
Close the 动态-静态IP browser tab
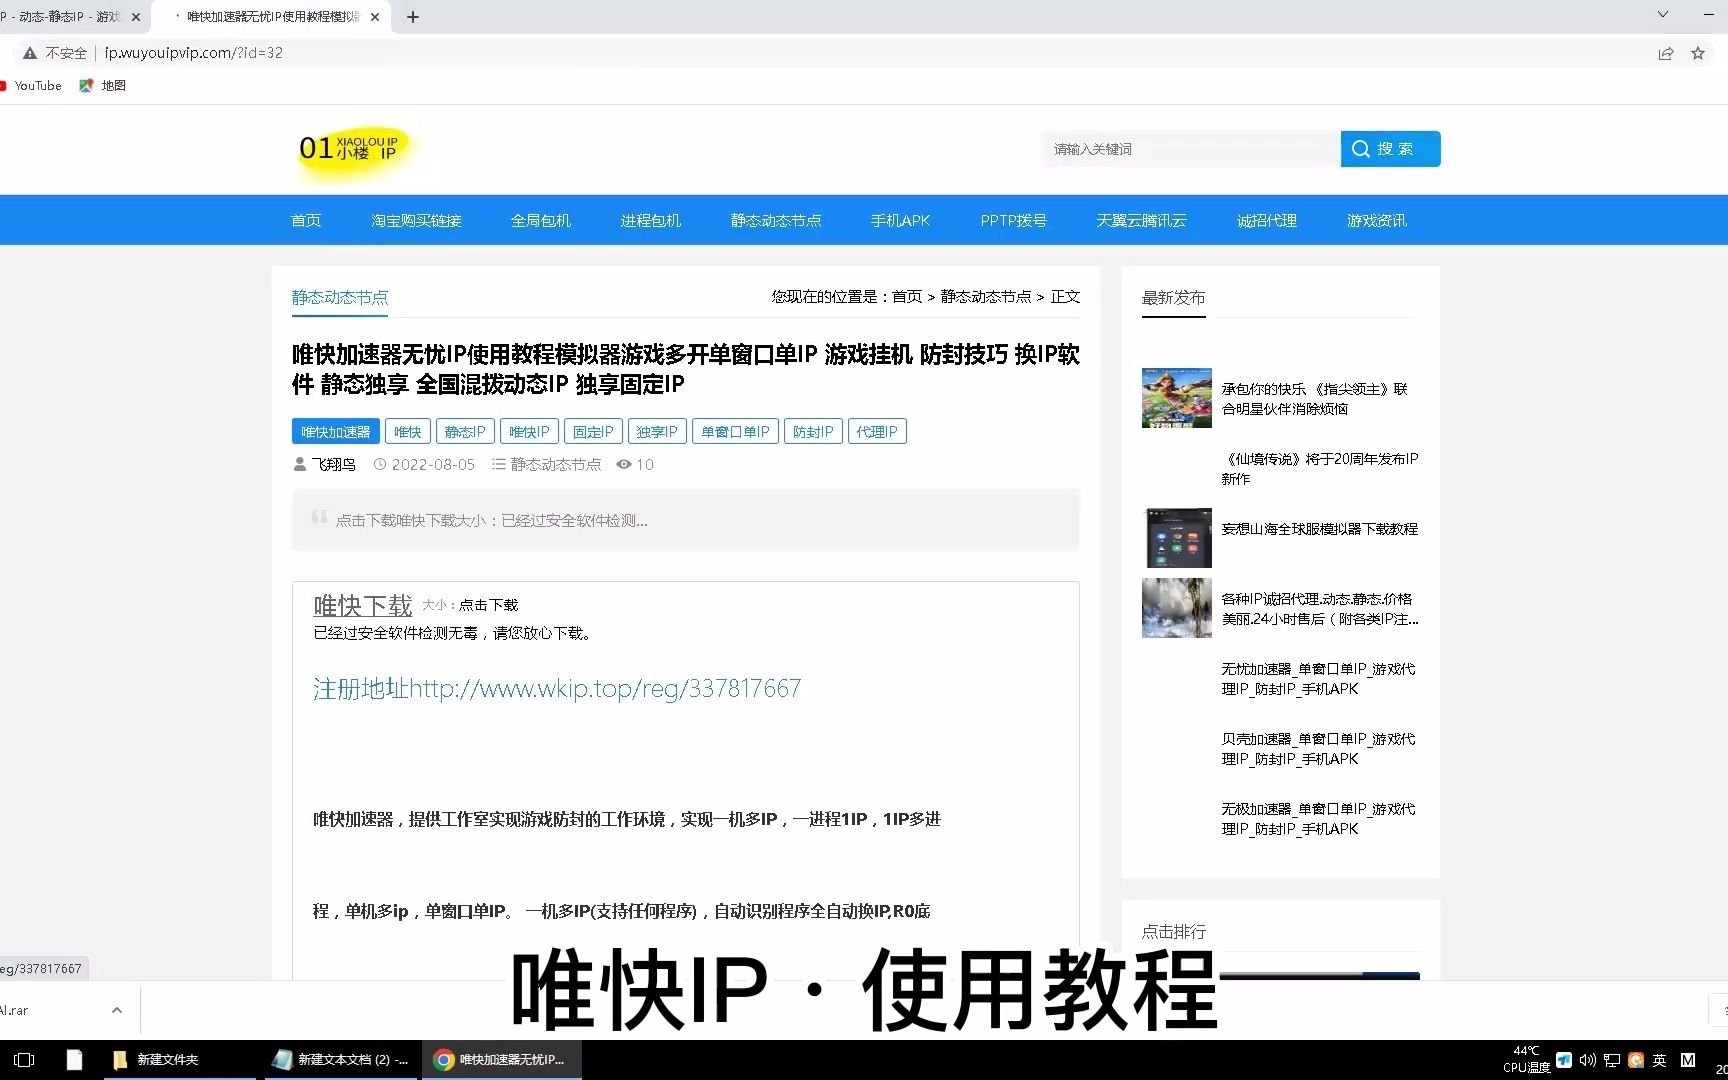[x=136, y=17]
